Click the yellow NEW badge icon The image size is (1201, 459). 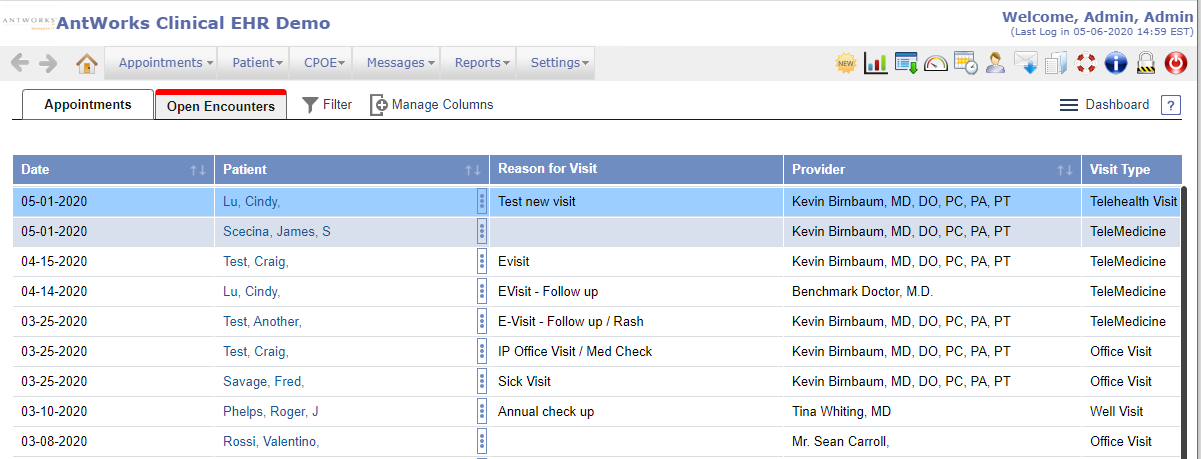click(846, 63)
